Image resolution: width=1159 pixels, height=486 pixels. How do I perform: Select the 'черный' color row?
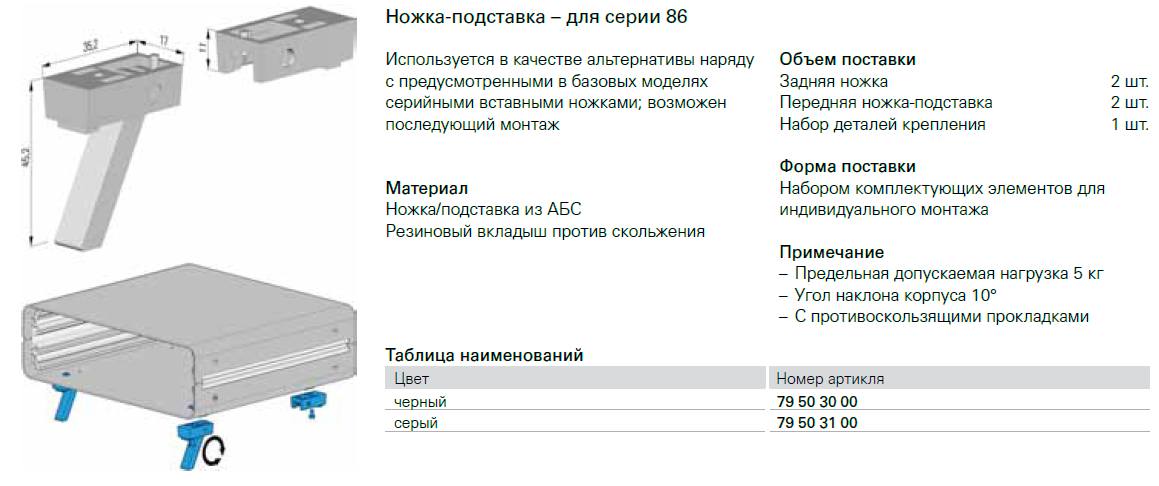tap(421, 402)
